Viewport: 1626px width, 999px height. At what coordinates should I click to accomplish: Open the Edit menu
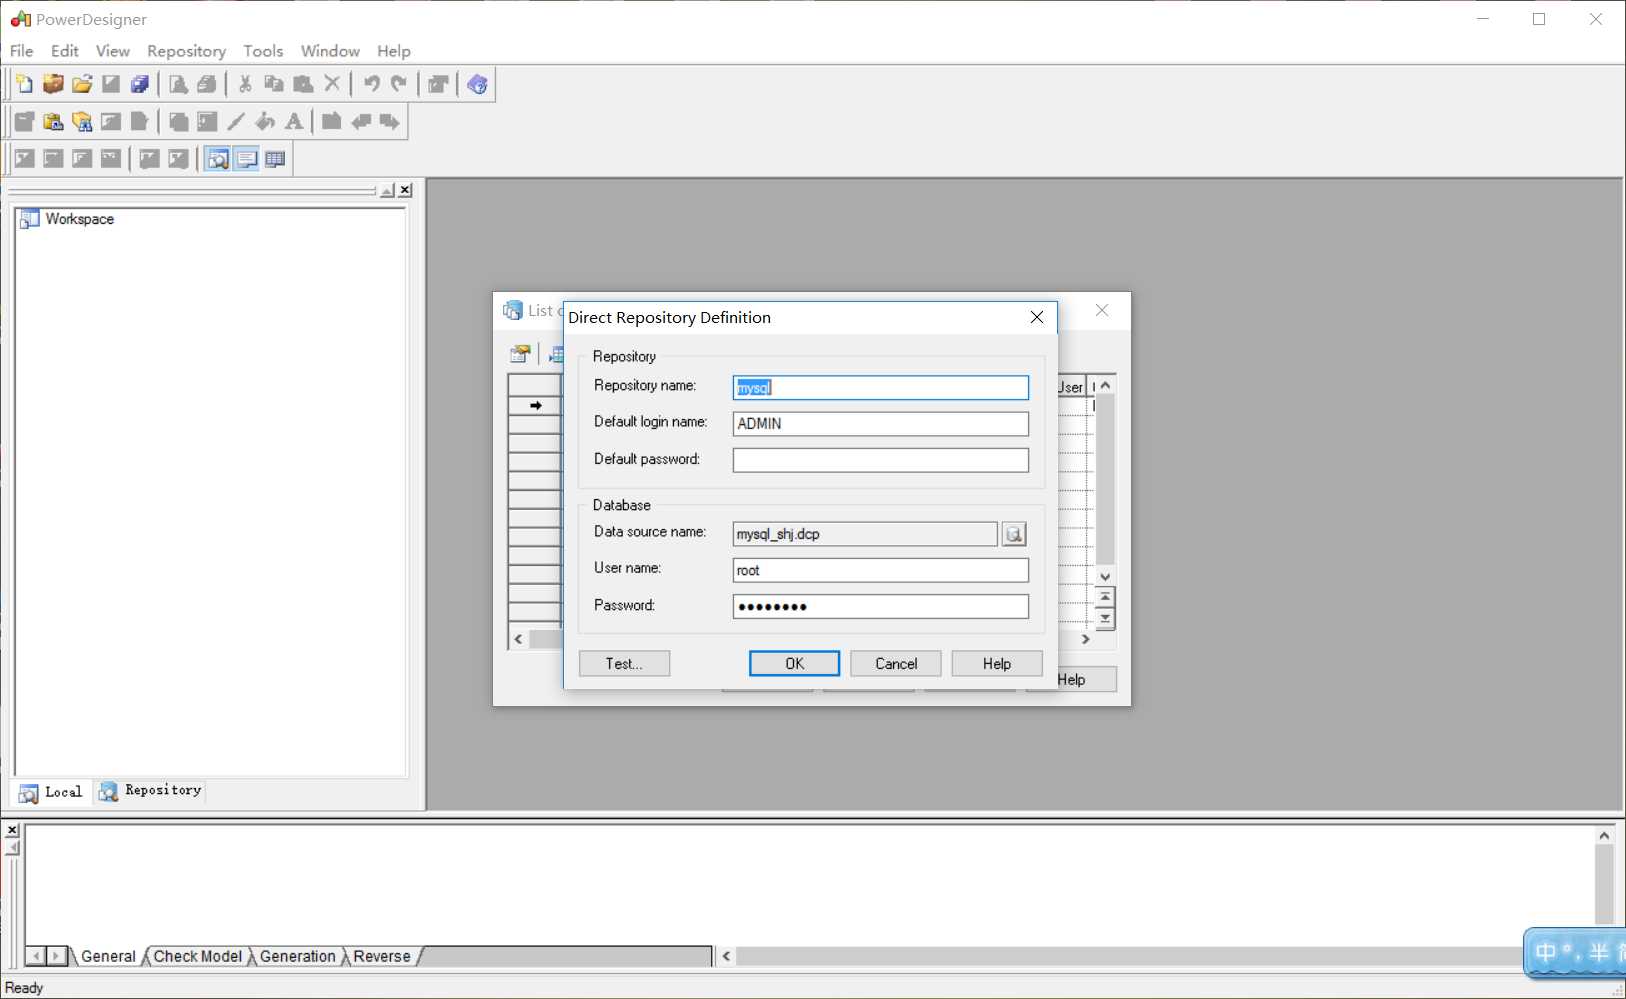(65, 51)
